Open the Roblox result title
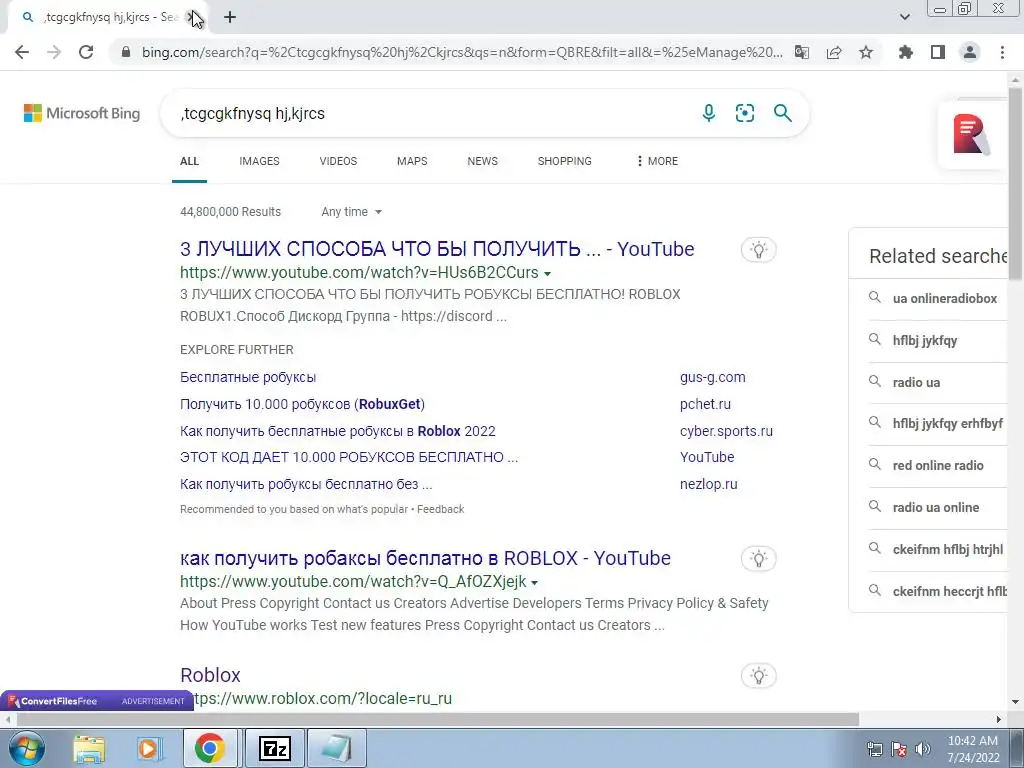The width and height of the screenshot is (1024, 768). tap(210, 675)
